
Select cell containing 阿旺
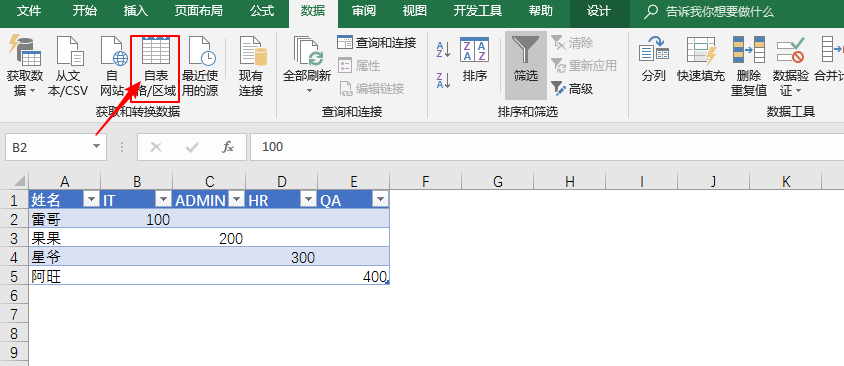[x=65, y=277]
